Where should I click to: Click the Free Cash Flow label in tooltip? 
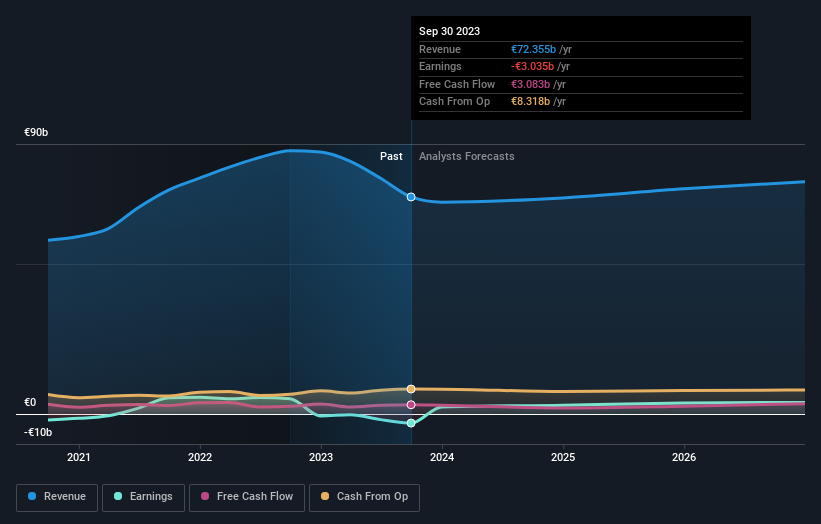(x=457, y=84)
